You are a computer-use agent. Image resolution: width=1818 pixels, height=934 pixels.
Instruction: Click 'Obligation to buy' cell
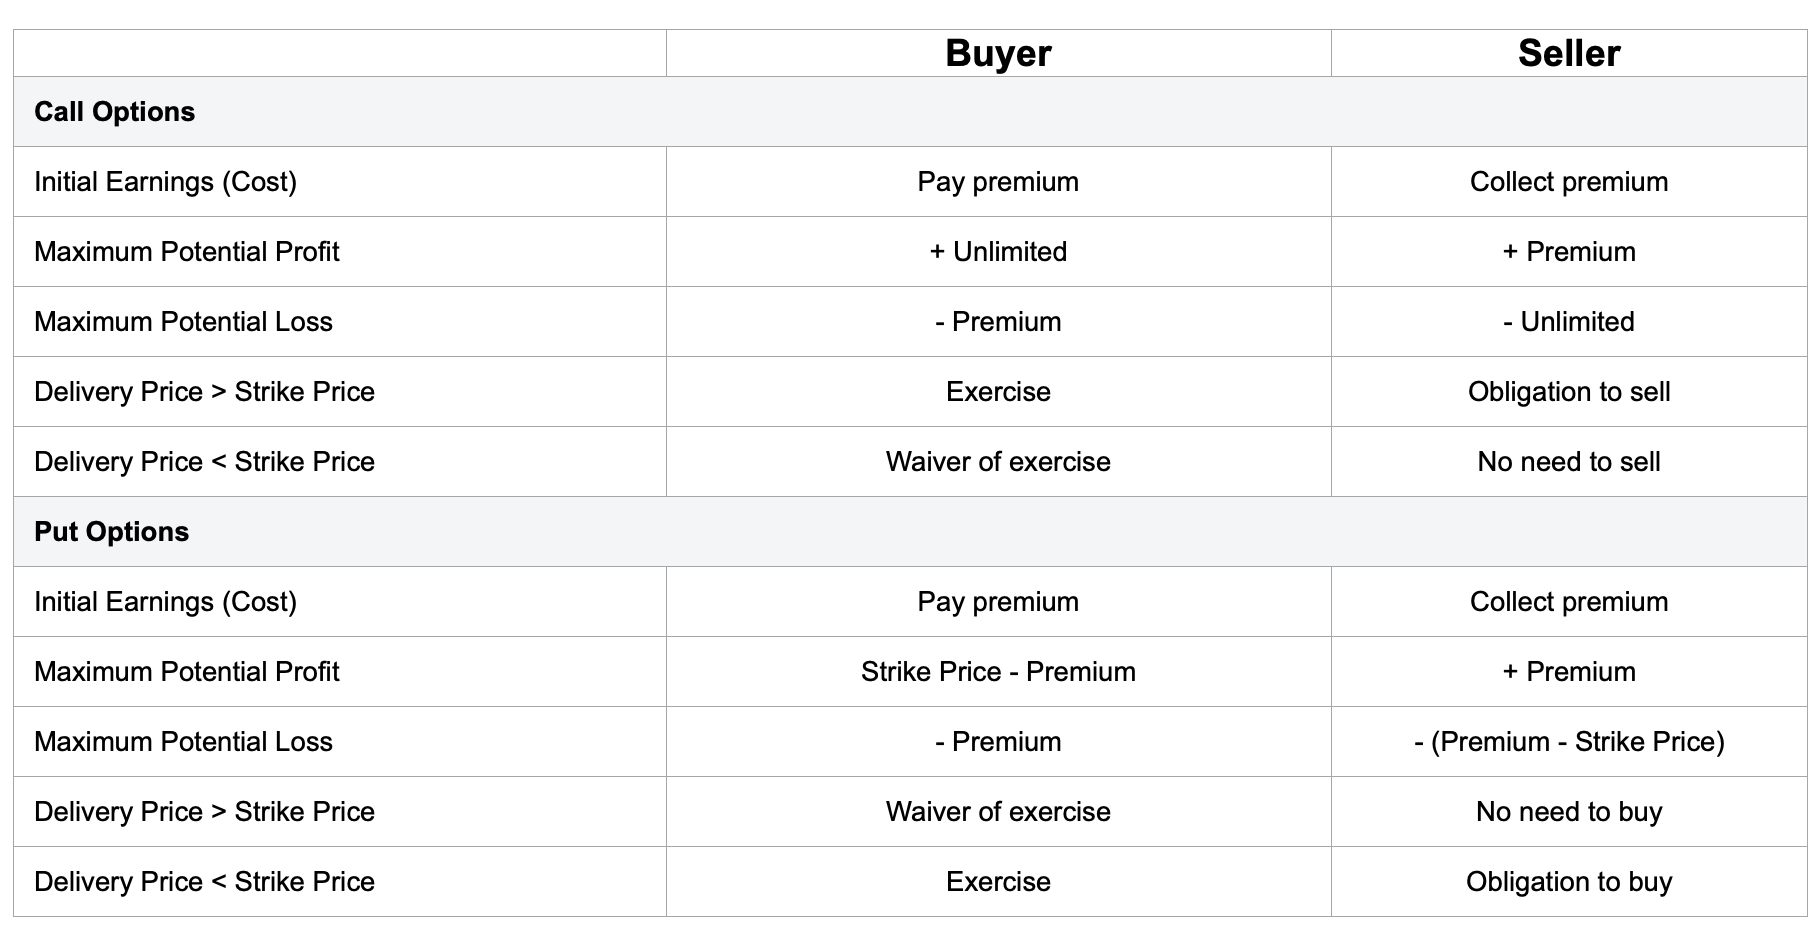(x=1568, y=882)
